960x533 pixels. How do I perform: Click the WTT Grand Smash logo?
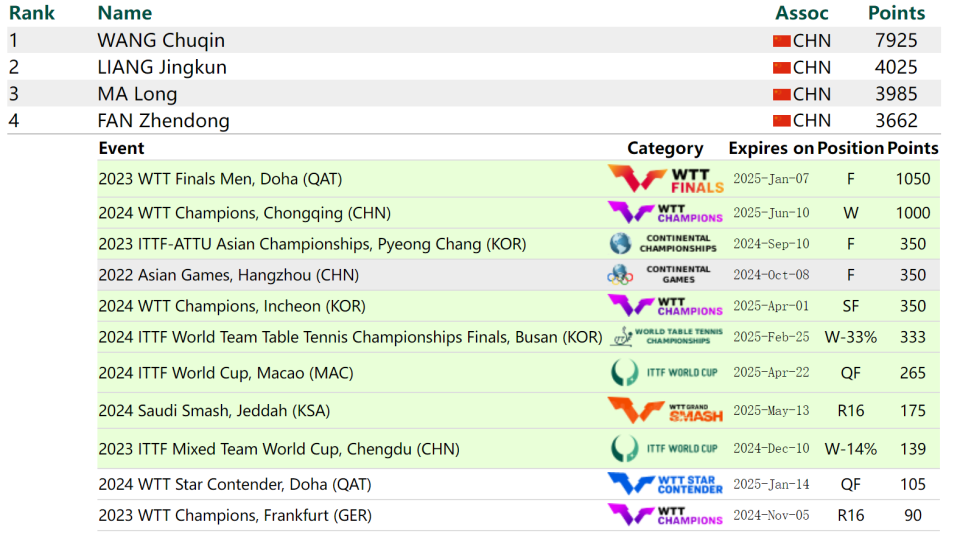pos(666,411)
